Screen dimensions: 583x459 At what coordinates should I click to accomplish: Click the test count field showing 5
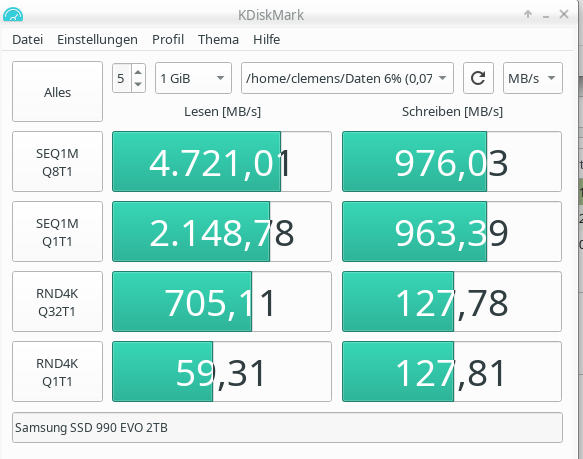click(122, 78)
